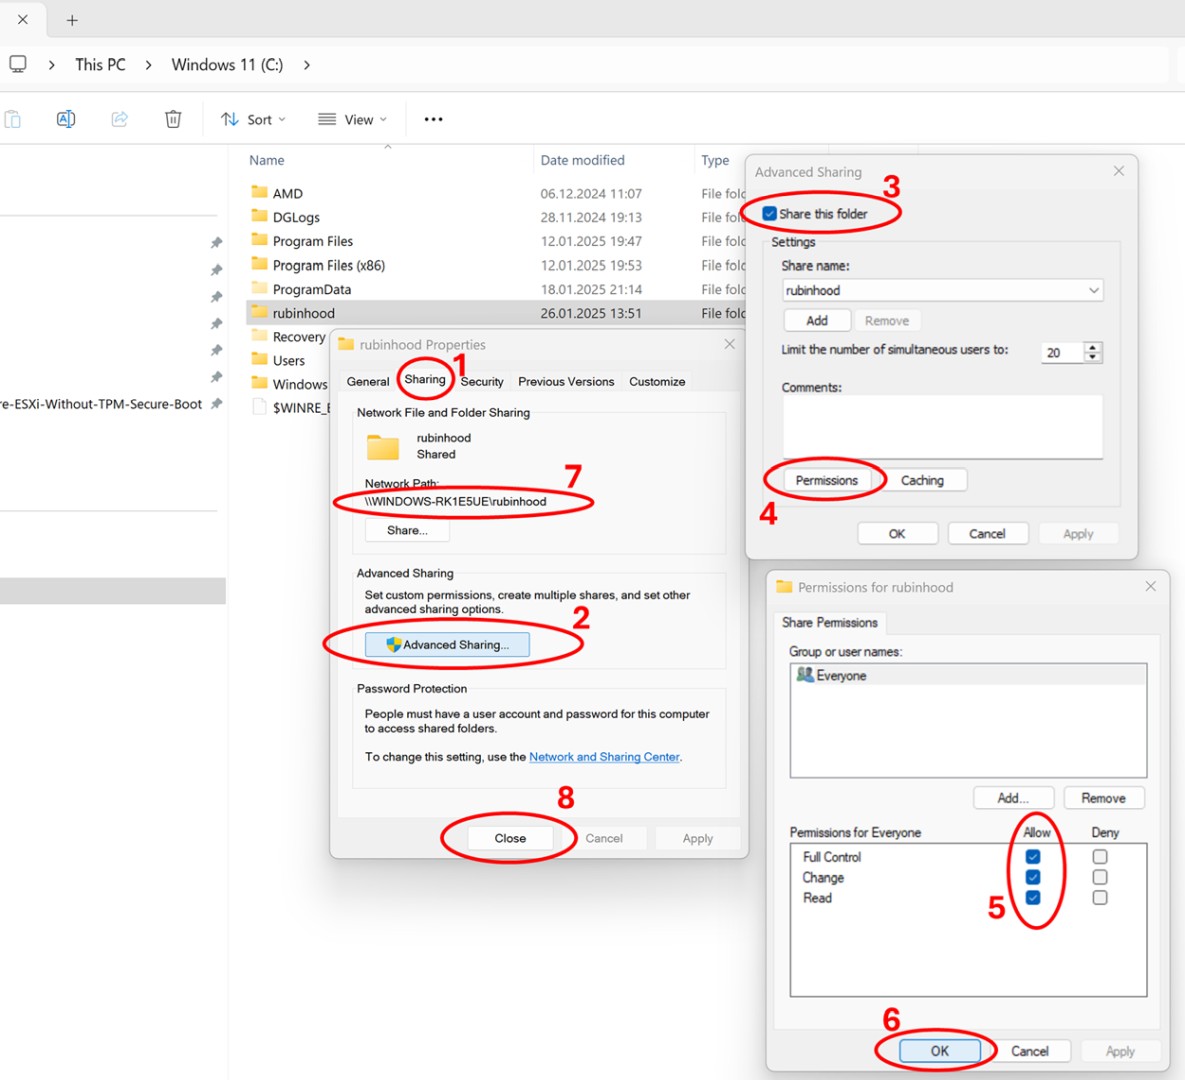The height and width of the screenshot is (1080, 1185).
Task: Select the Program Files folder row
Action: 495,240
